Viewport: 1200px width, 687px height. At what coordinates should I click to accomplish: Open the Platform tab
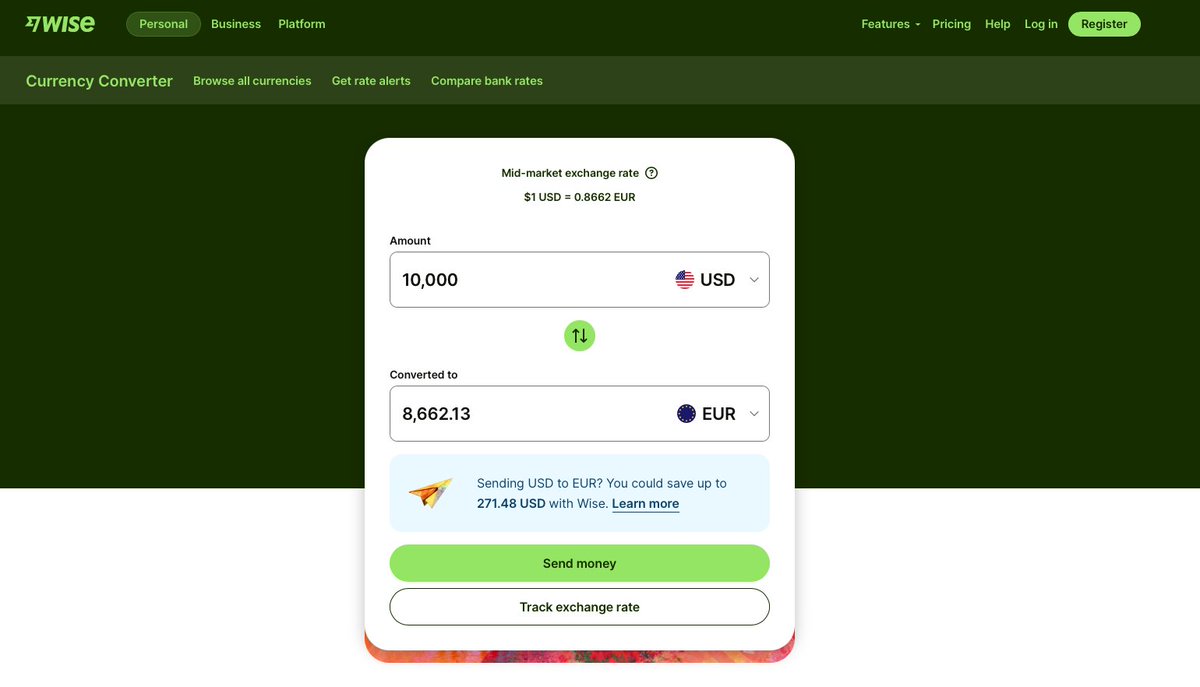pyautogui.click(x=302, y=24)
